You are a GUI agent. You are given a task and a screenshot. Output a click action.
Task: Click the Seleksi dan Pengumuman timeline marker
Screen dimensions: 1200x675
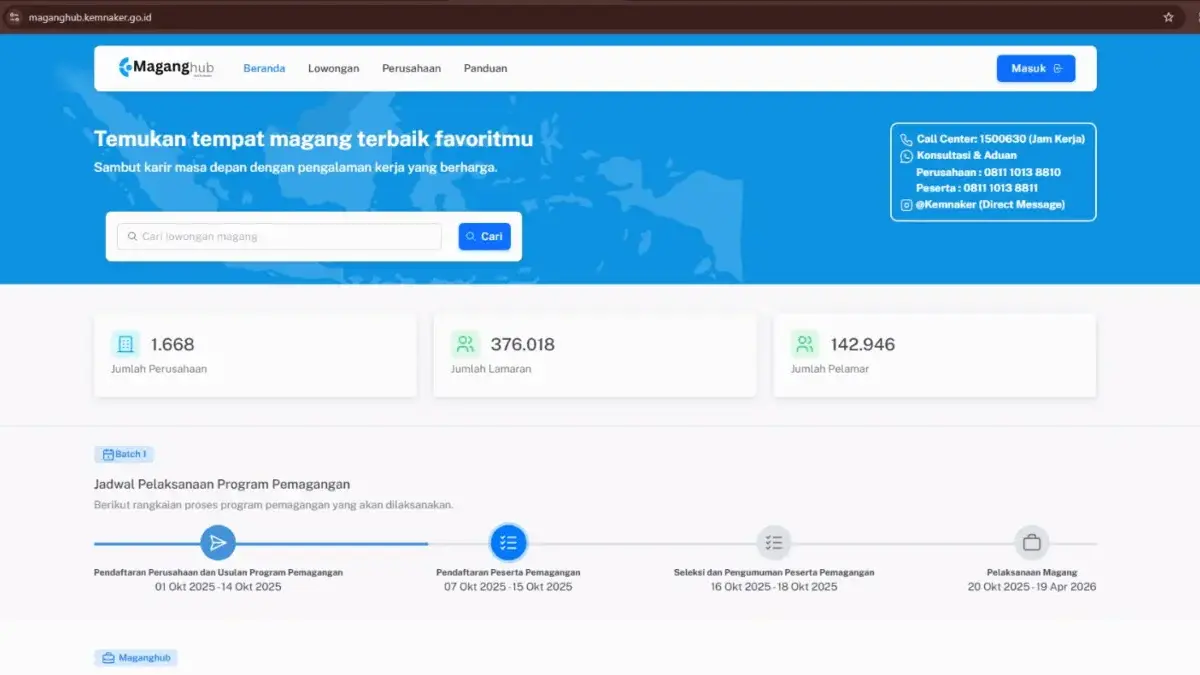pos(774,541)
